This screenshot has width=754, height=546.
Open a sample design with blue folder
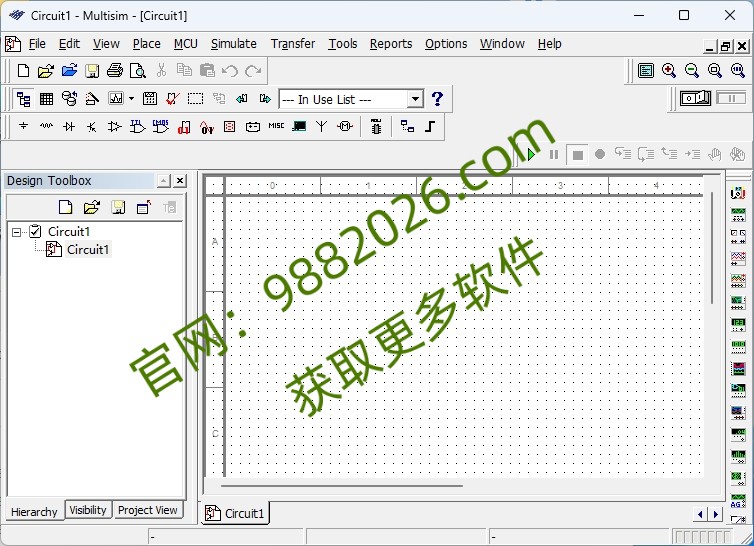(x=69, y=71)
